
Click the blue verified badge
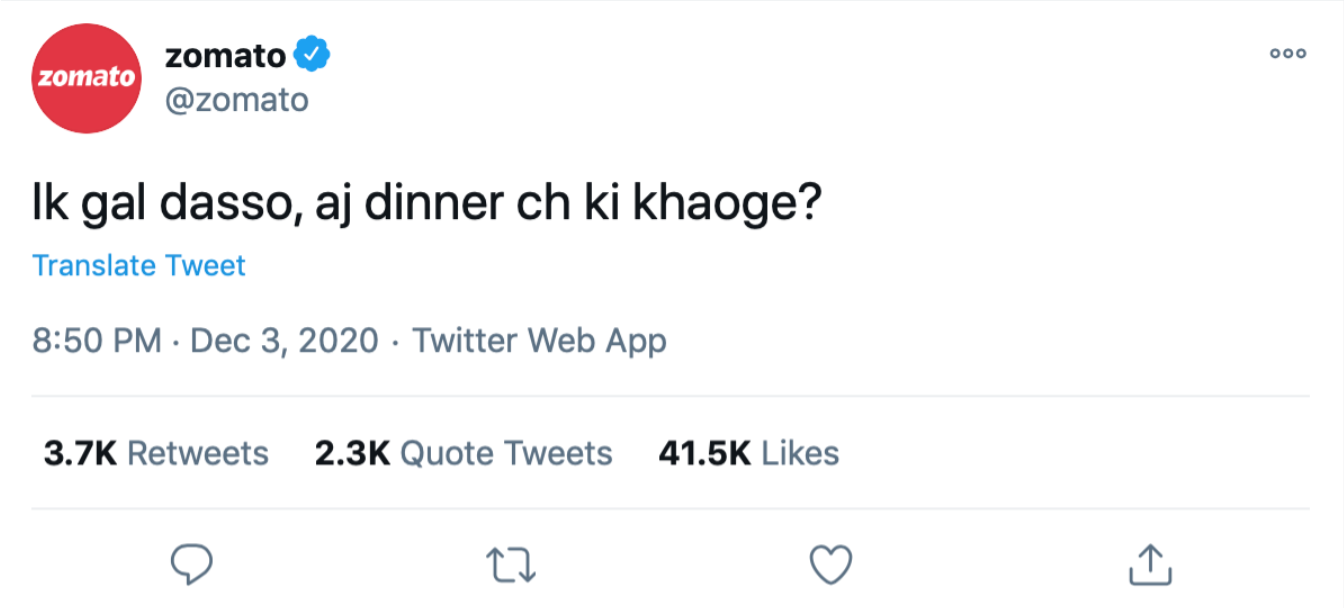313,55
